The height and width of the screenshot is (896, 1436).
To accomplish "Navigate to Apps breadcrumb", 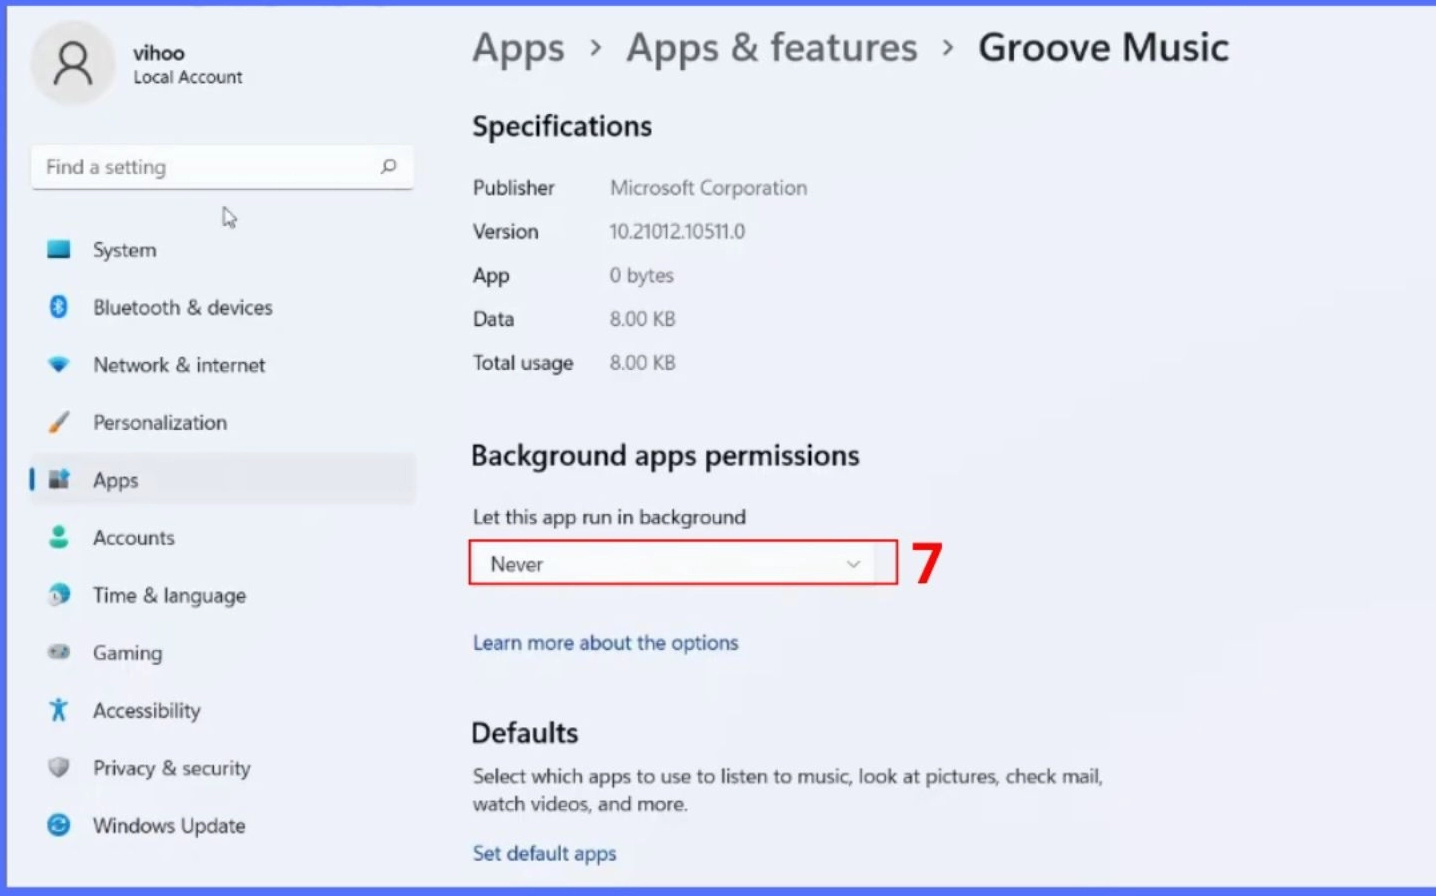I will 517,47.
